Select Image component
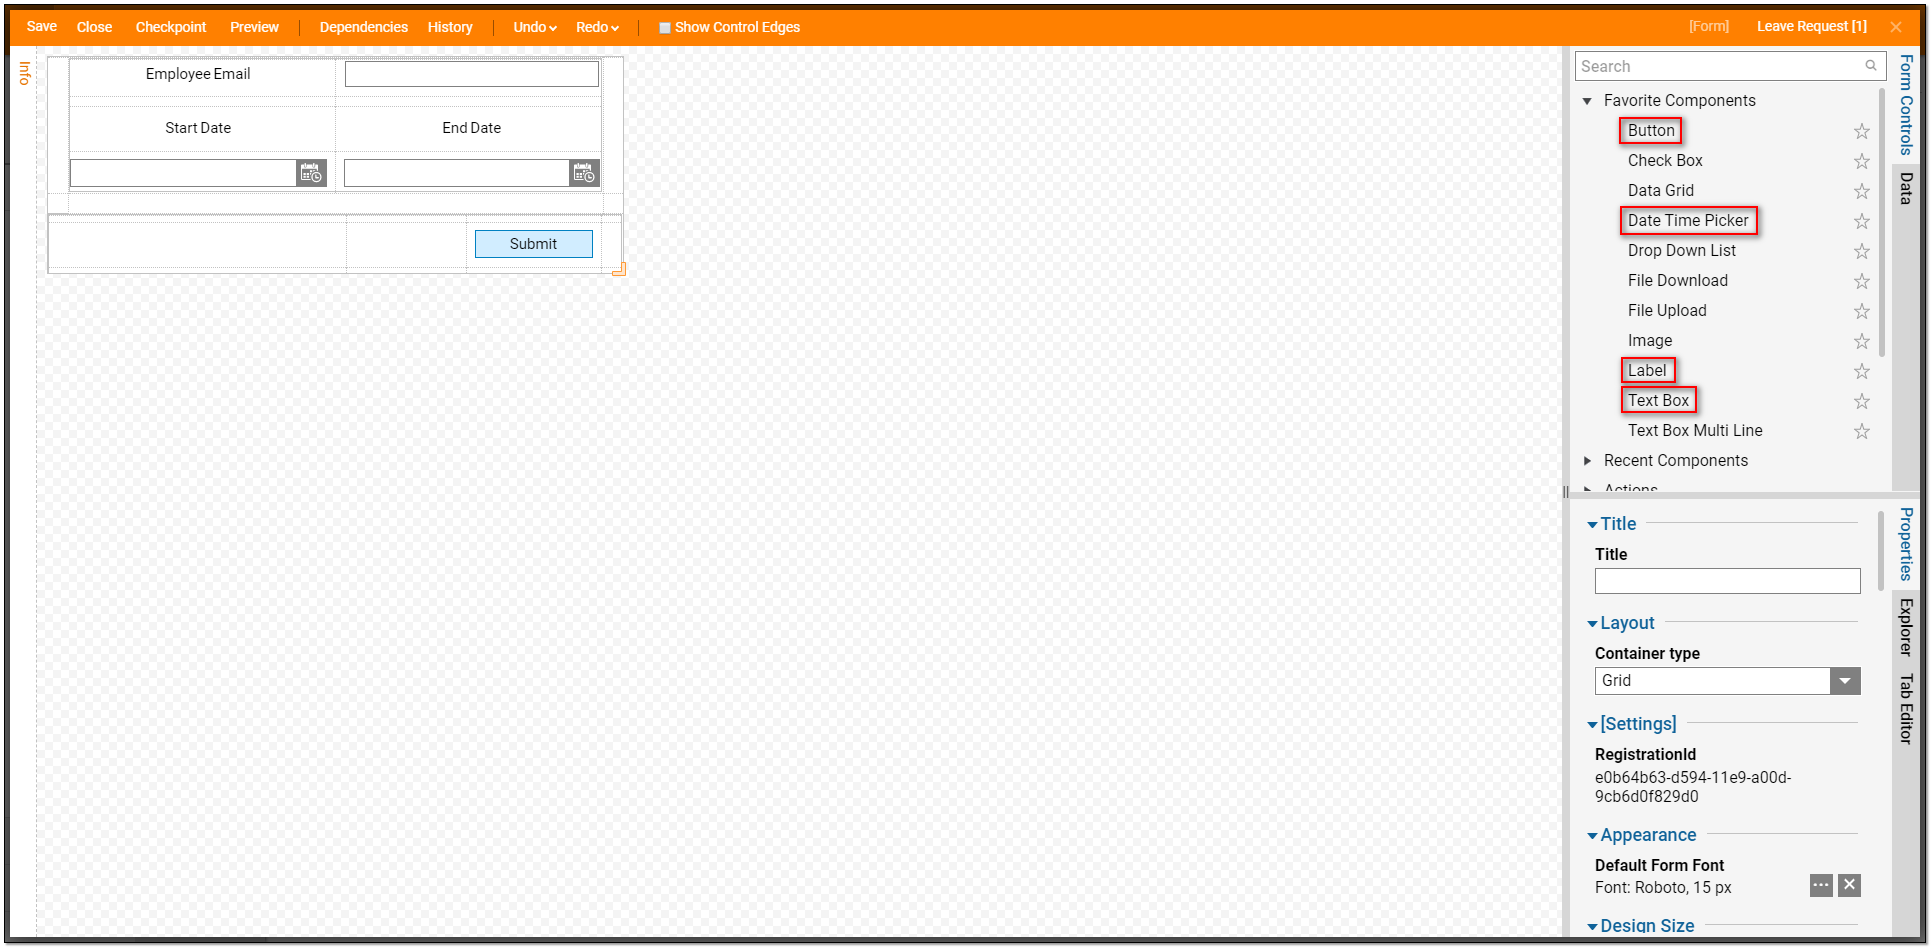Image resolution: width=1931 pixels, height=948 pixels. pyautogui.click(x=1649, y=341)
